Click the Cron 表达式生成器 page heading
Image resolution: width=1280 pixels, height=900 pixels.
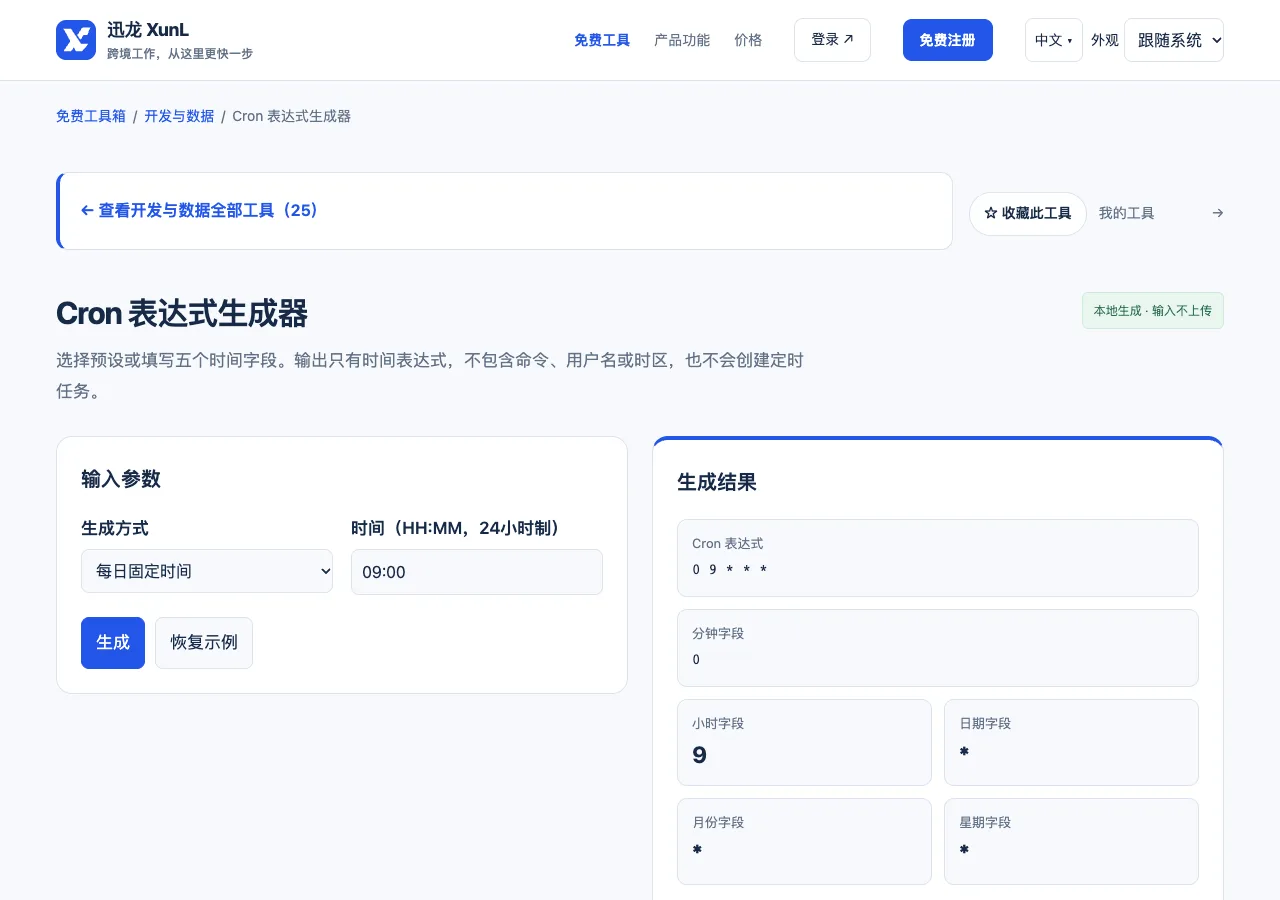182,314
